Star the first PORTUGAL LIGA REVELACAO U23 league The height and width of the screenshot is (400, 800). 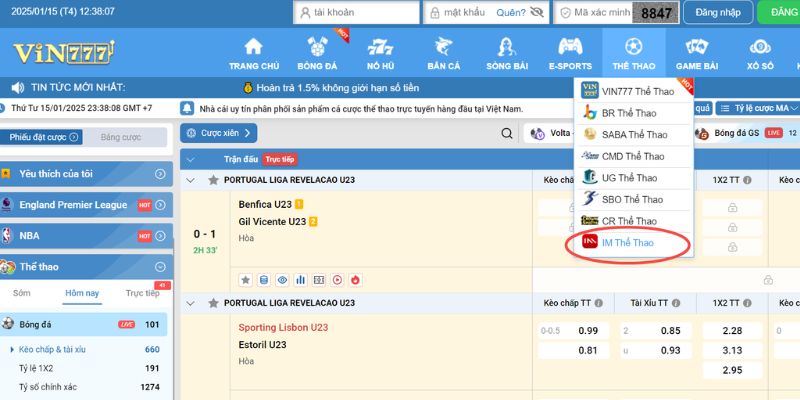click(x=213, y=180)
